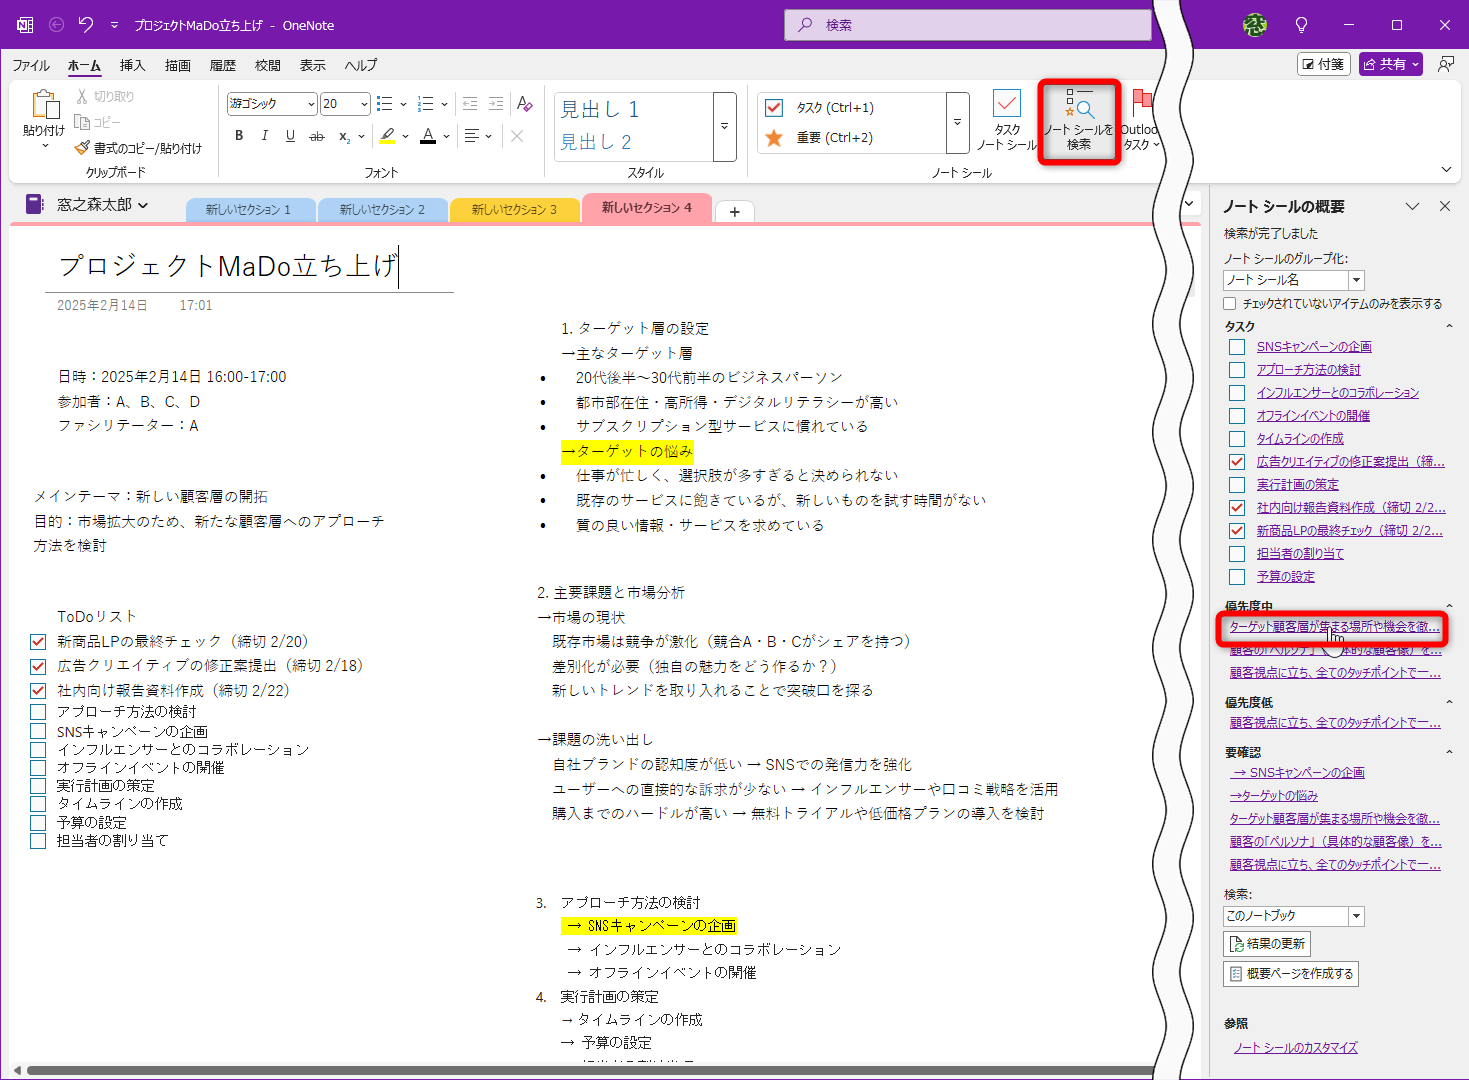Click the 検索 box at the top
The height and width of the screenshot is (1080, 1469).
[966, 24]
